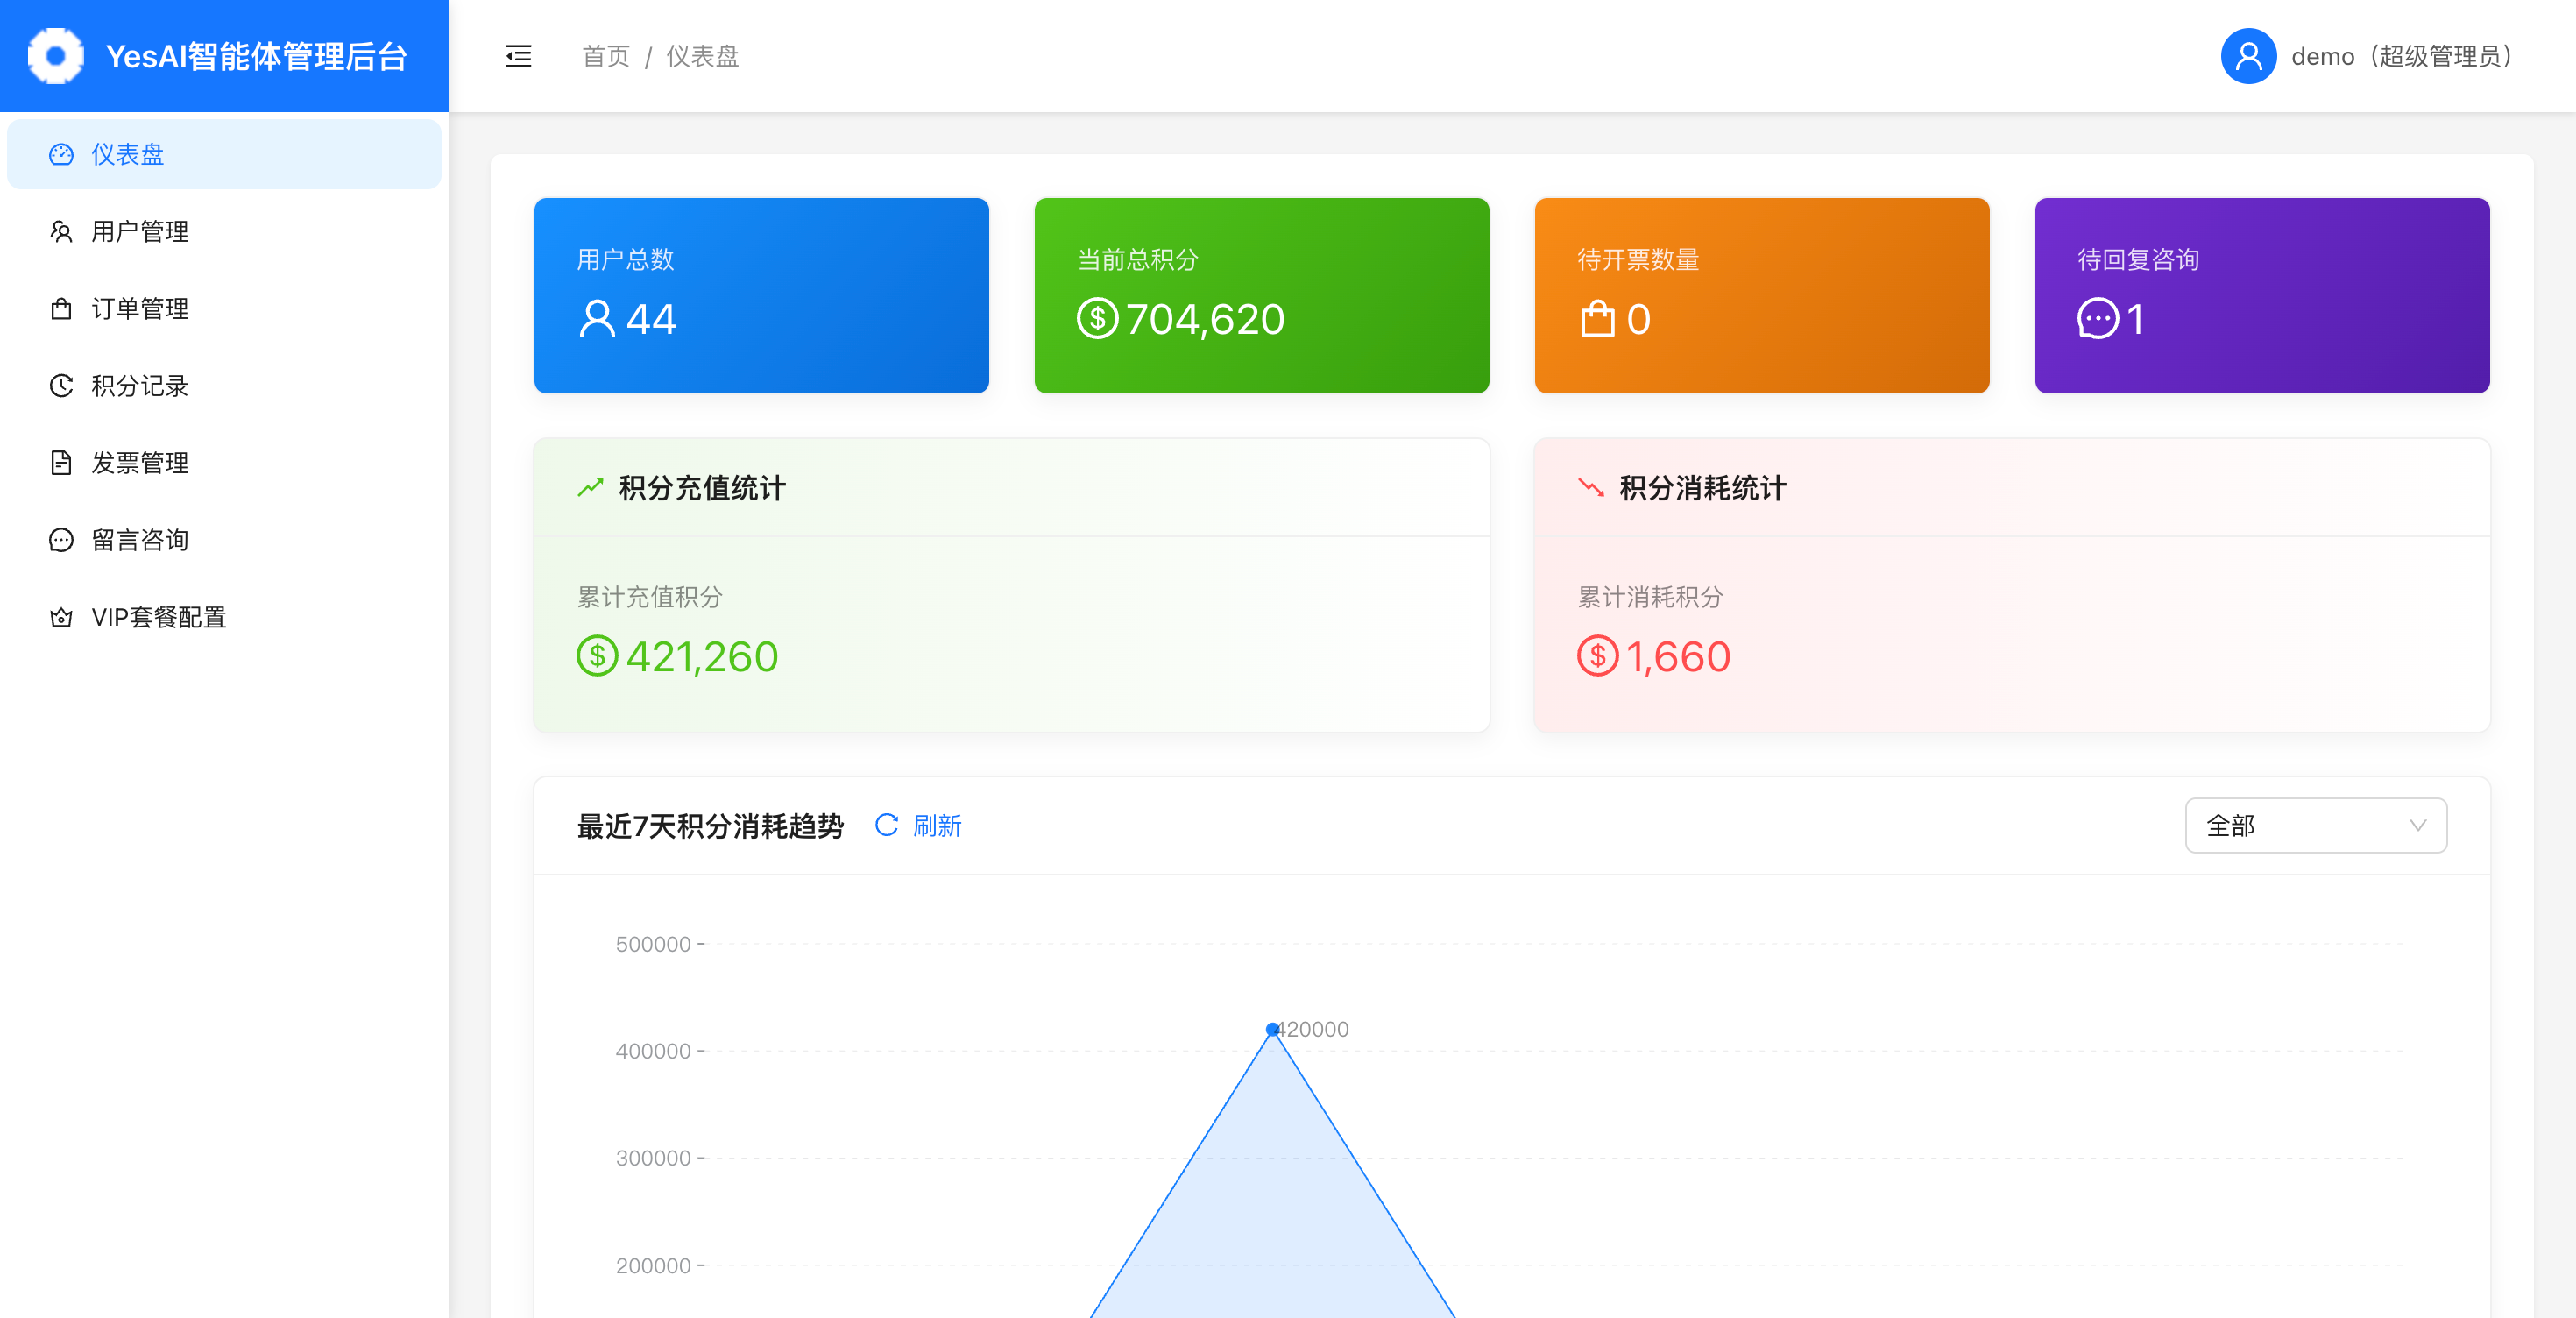This screenshot has height=1318, width=2576.
Task: Click the 44 user count value
Action: click(x=651, y=319)
